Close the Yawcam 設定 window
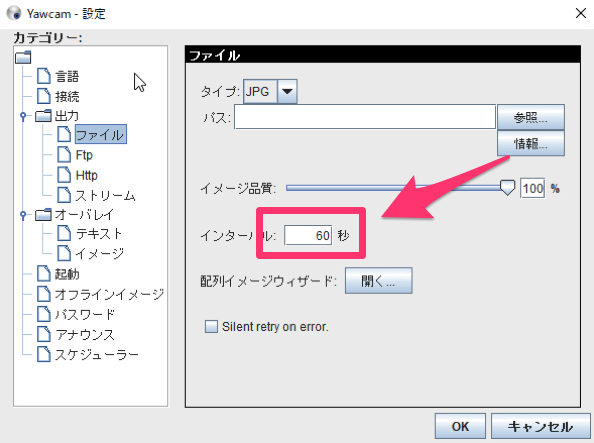594x443 pixels. [x=580, y=13]
